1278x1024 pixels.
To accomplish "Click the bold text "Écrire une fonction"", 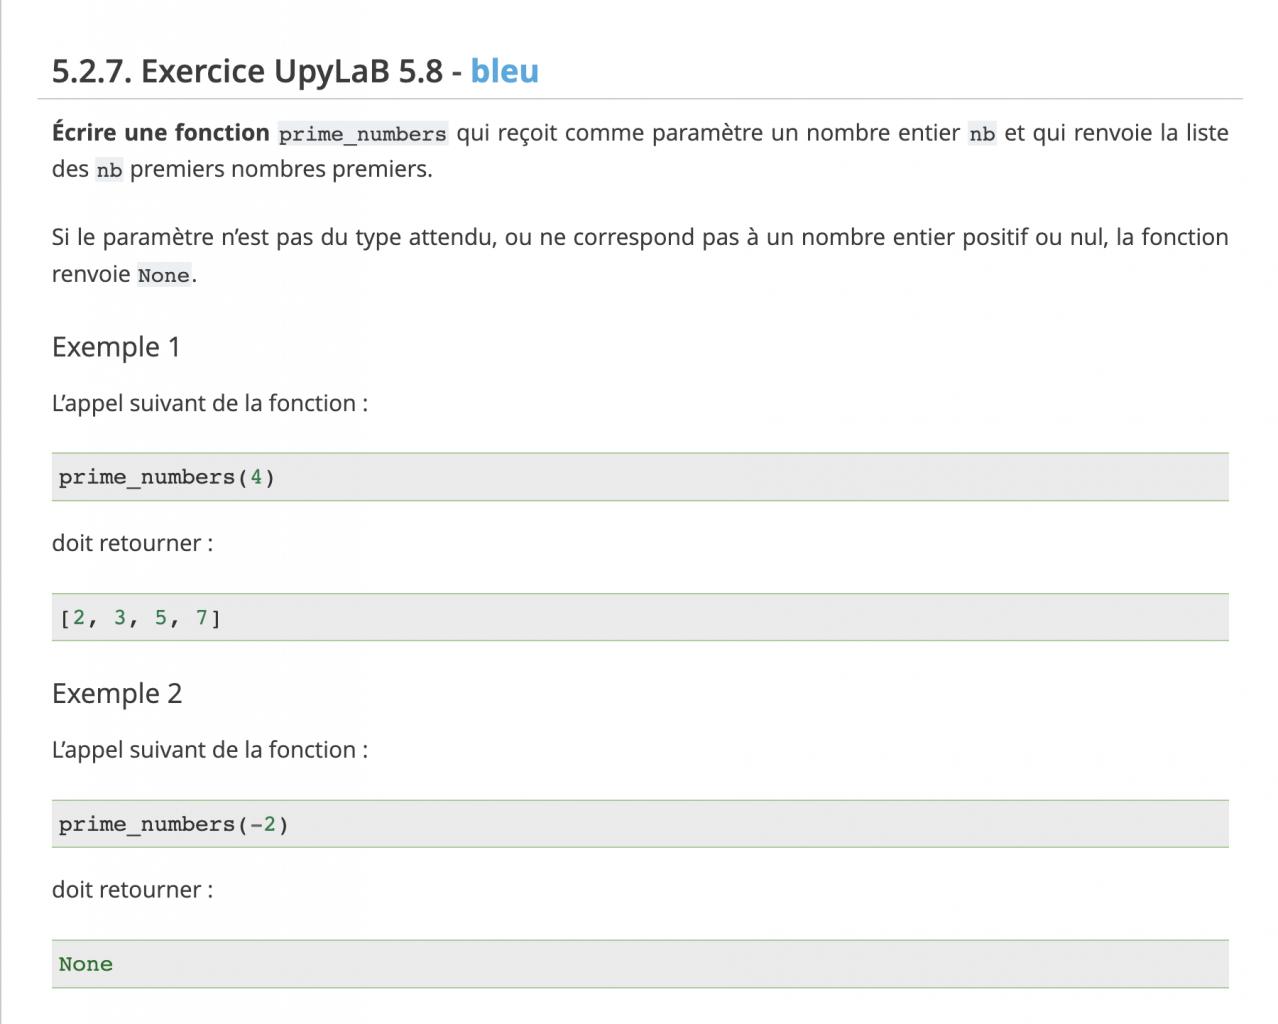I will 160,133.
